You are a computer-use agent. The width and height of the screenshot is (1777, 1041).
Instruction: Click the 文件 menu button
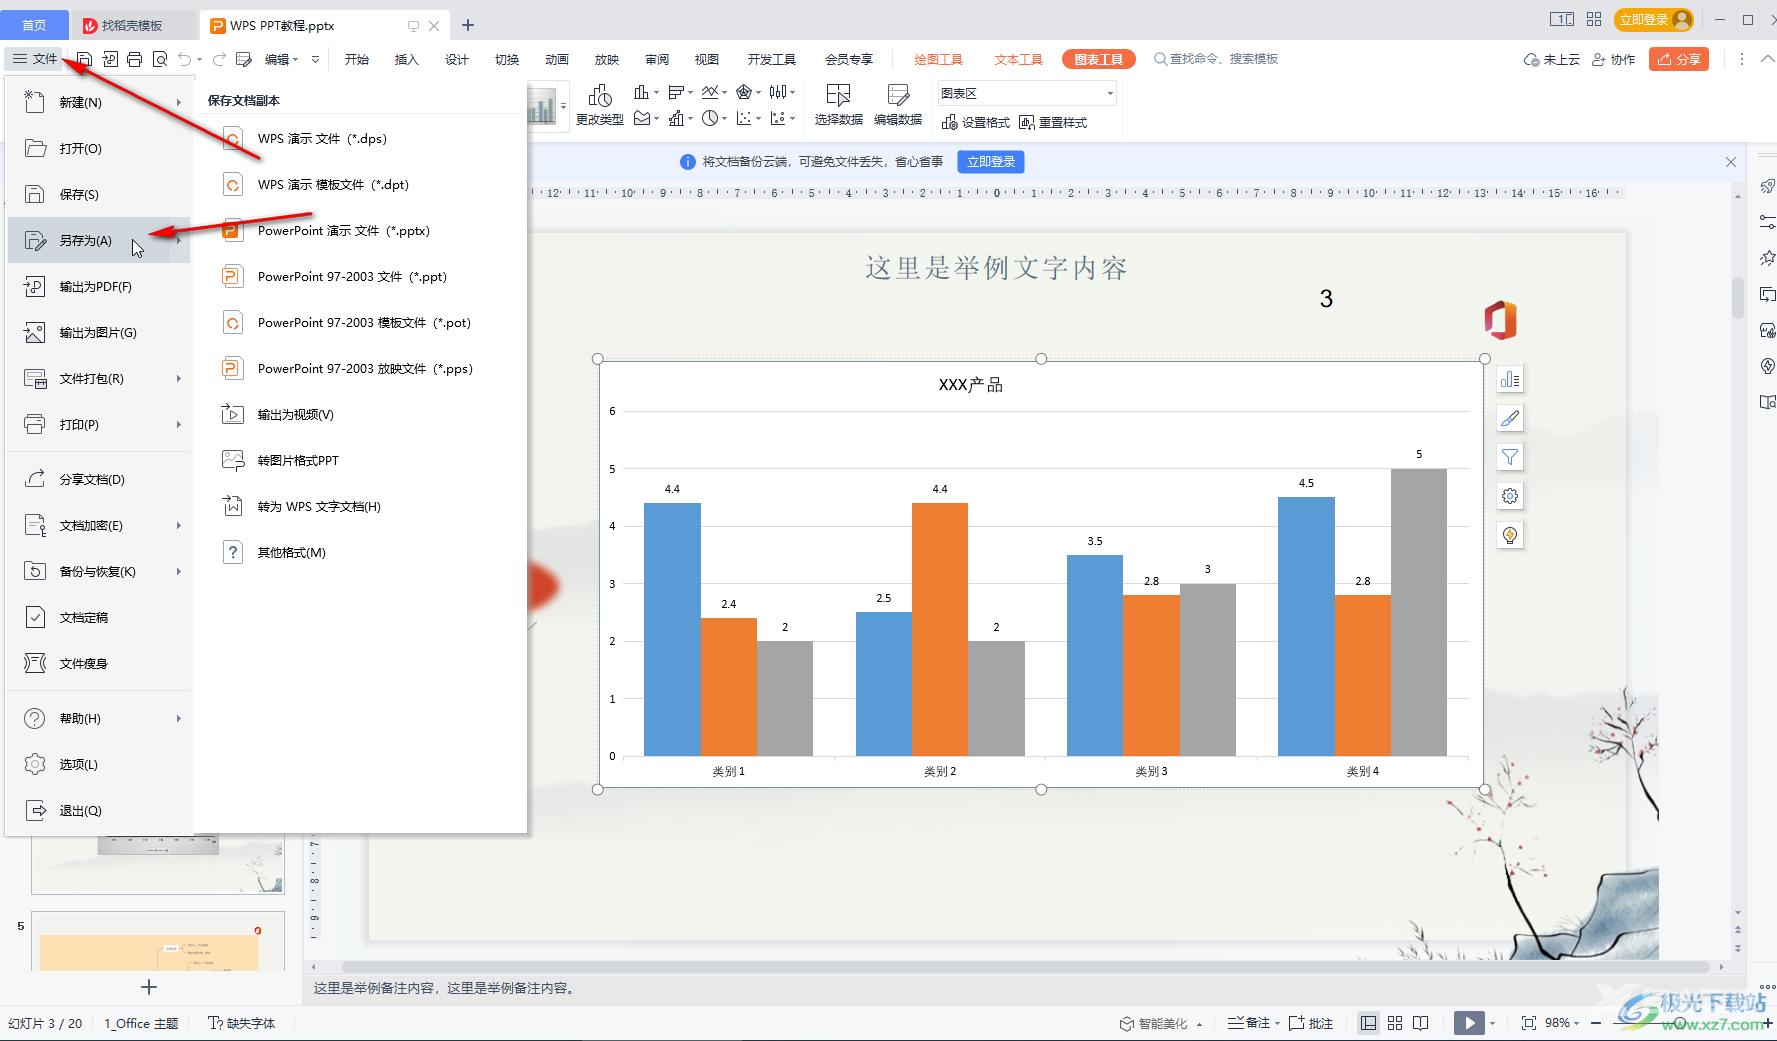pos(35,59)
